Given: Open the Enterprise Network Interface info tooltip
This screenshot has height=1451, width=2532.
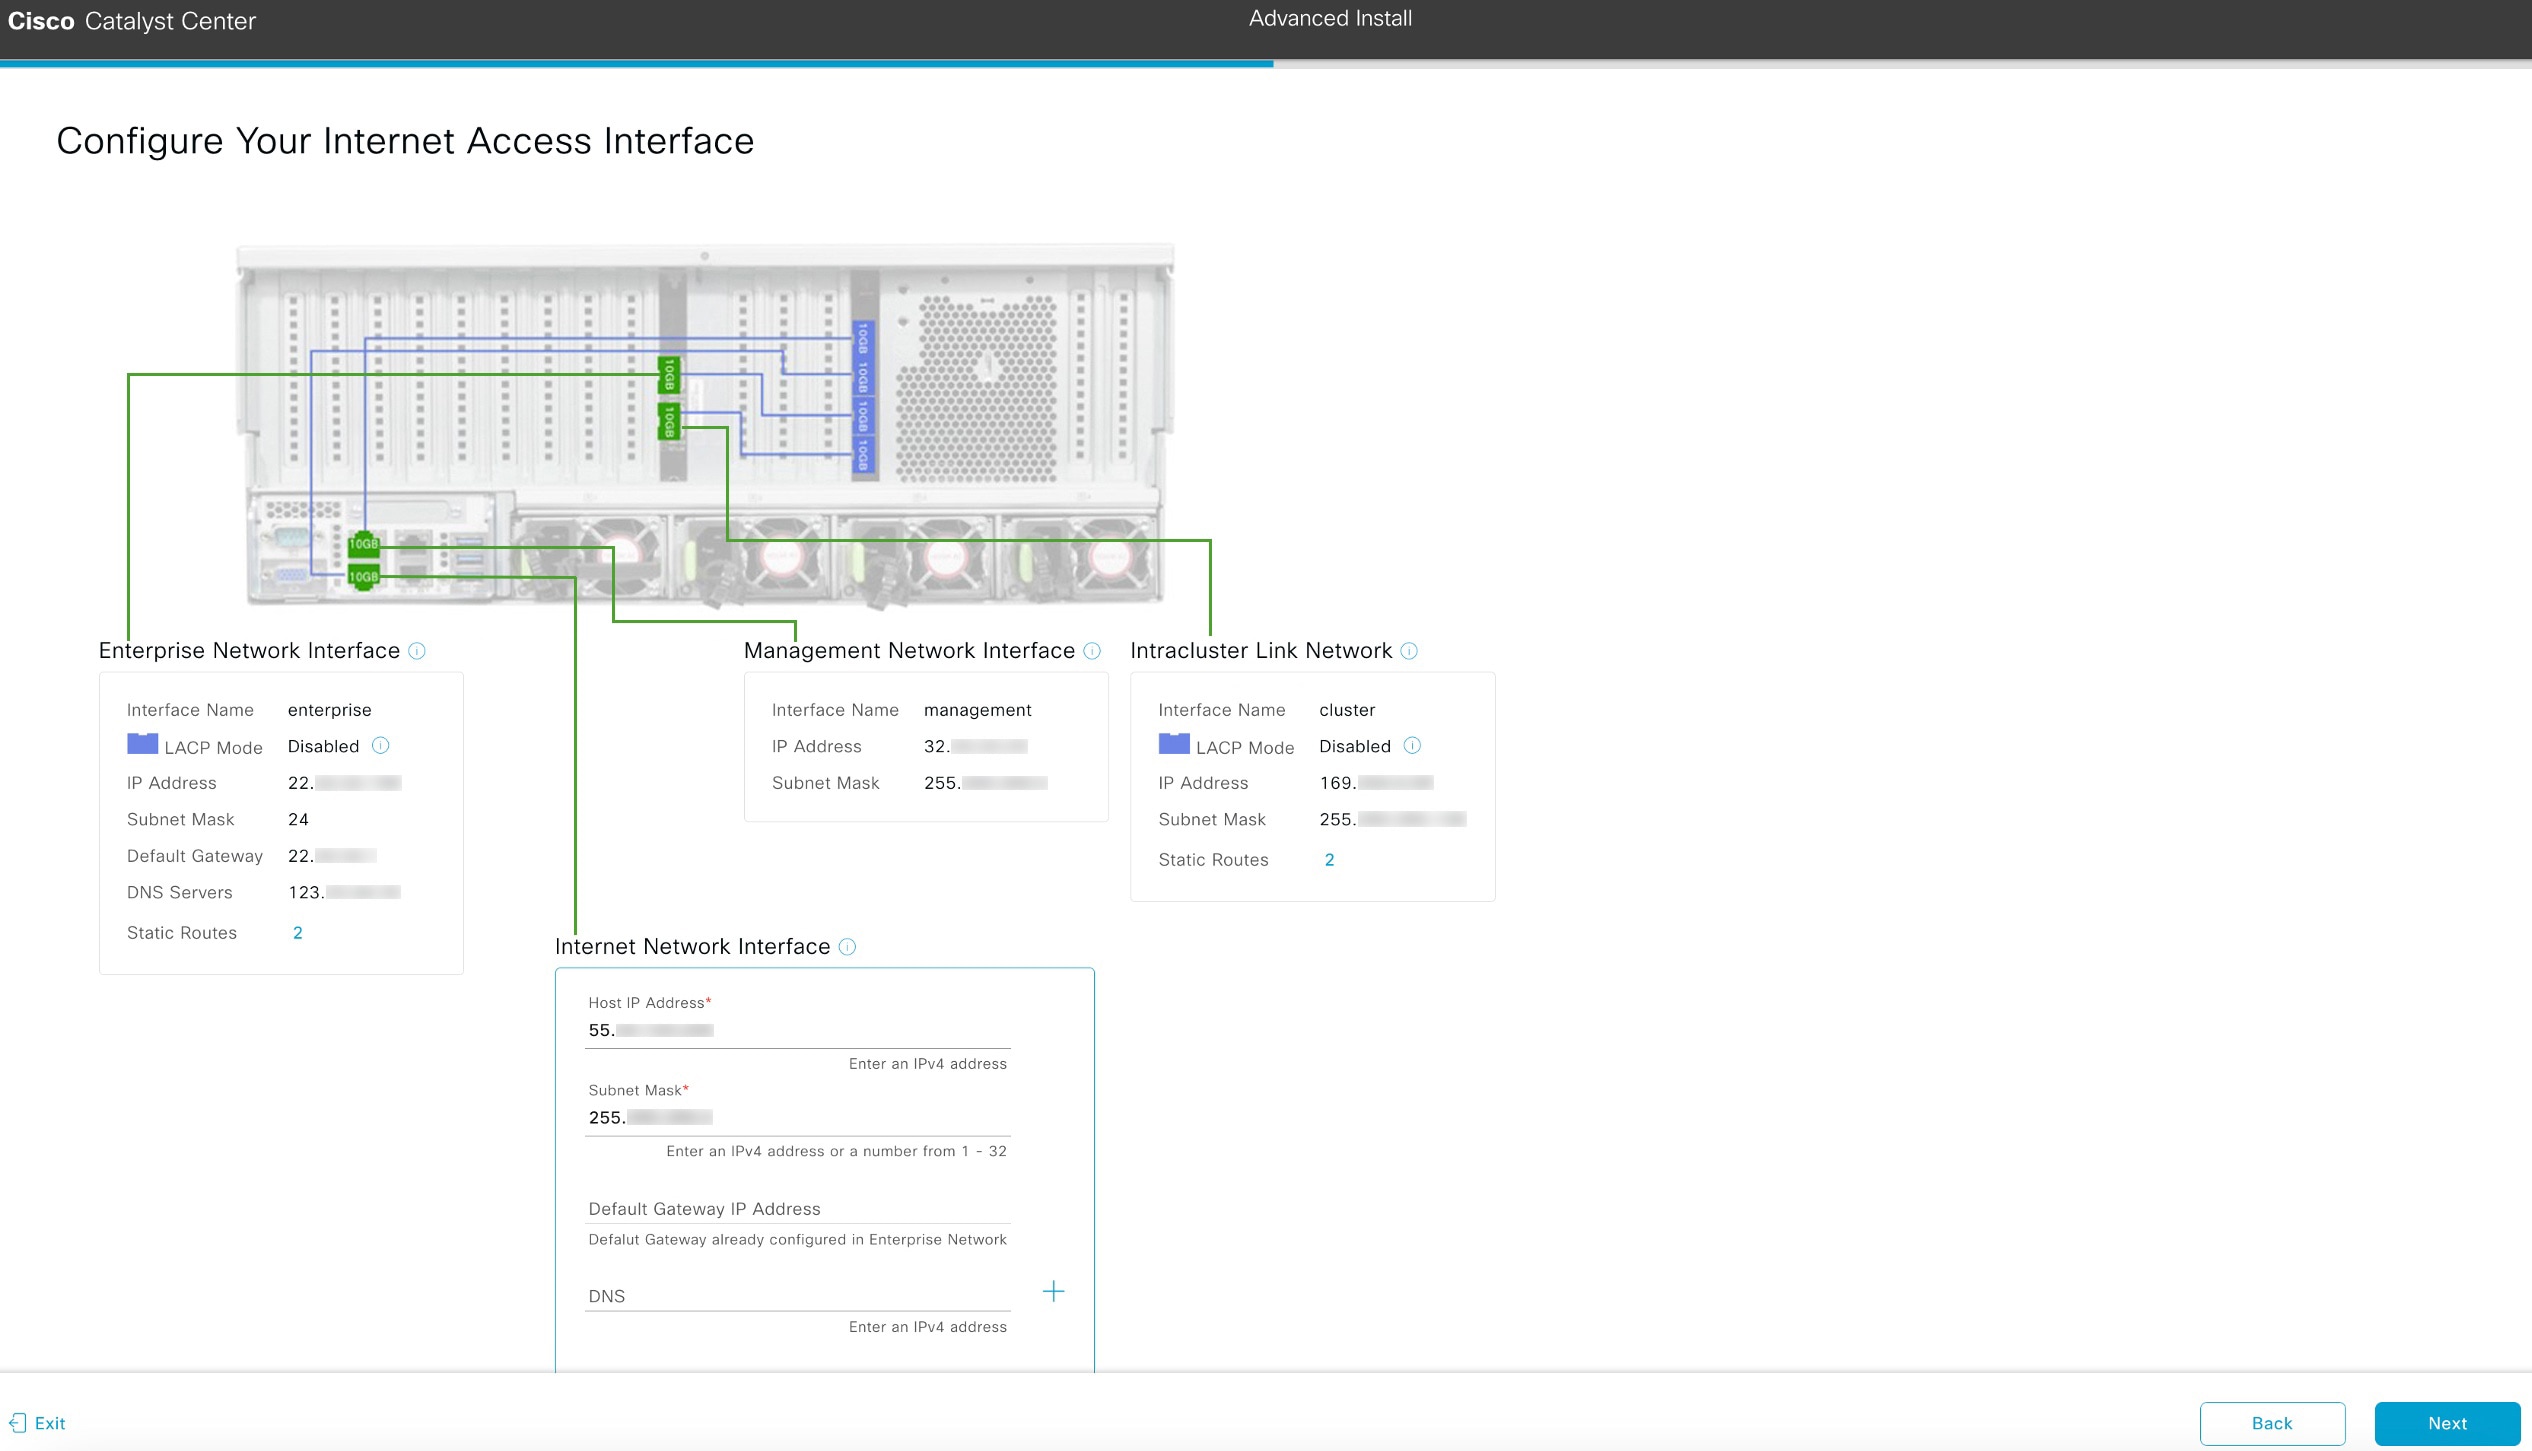Looking at the screenshot, I should coord(418,651).
